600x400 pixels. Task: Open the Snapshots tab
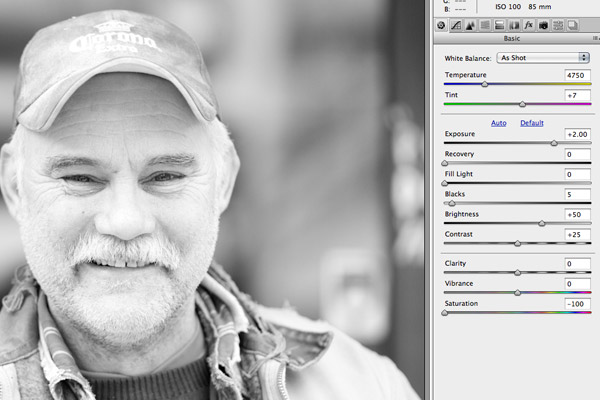point(572,25)
